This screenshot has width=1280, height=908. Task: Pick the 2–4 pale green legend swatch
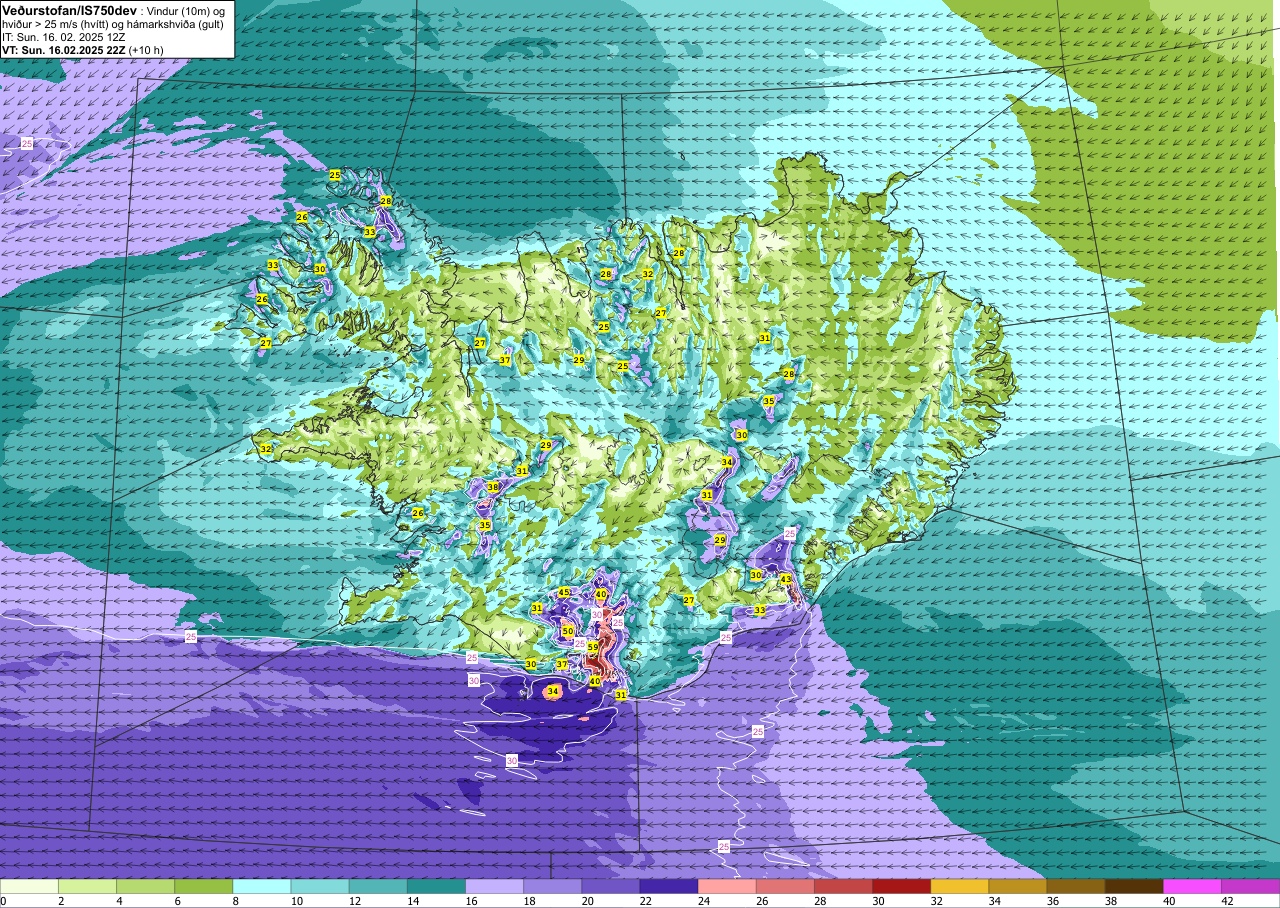pos(88,886)
